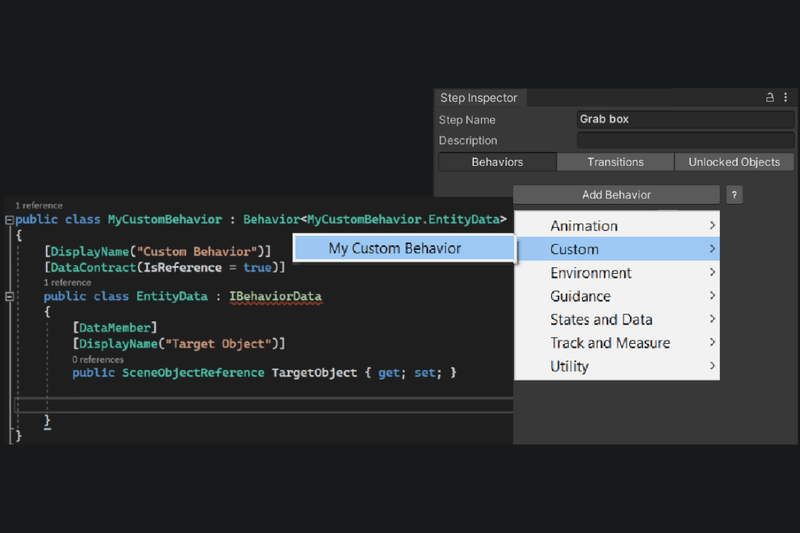
Task: Click the '1 reference' link above MyCustomBehavior
Action: tap(38, 205)
